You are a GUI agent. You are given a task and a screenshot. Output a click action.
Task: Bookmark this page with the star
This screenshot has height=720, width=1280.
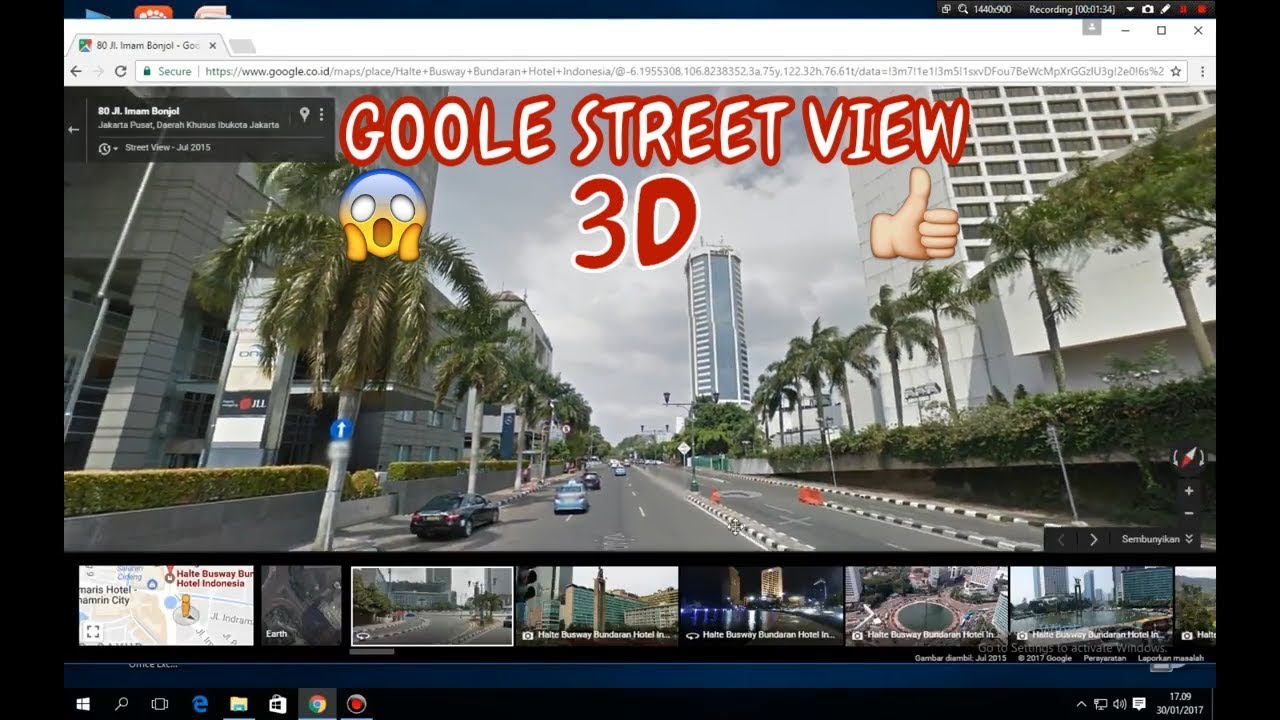pos(1176,71)
